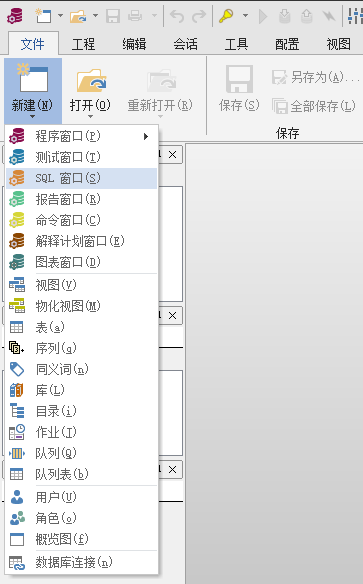Open the 会话 ribbon tab
This screenshot has width=363, height=584.
[185, 44]
